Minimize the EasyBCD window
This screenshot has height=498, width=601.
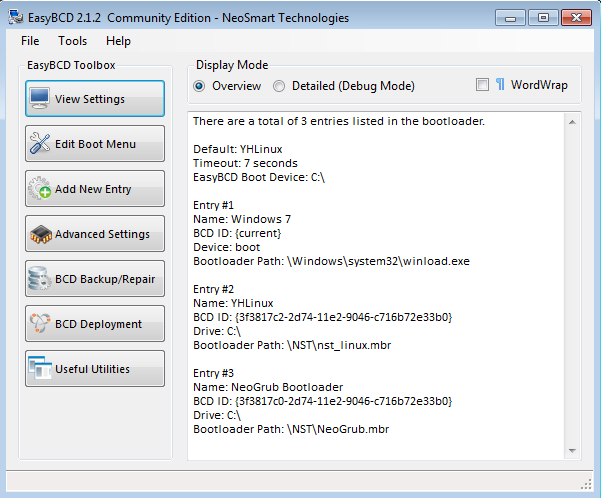[510, 18]
